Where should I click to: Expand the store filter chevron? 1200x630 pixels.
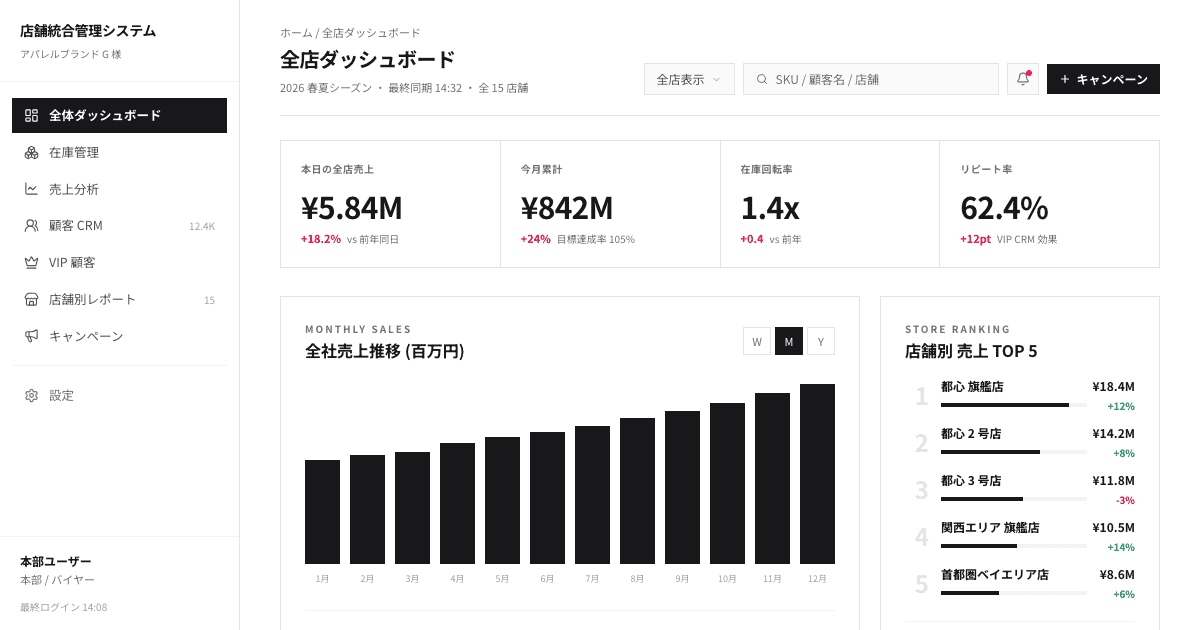[x=717, y=78]
